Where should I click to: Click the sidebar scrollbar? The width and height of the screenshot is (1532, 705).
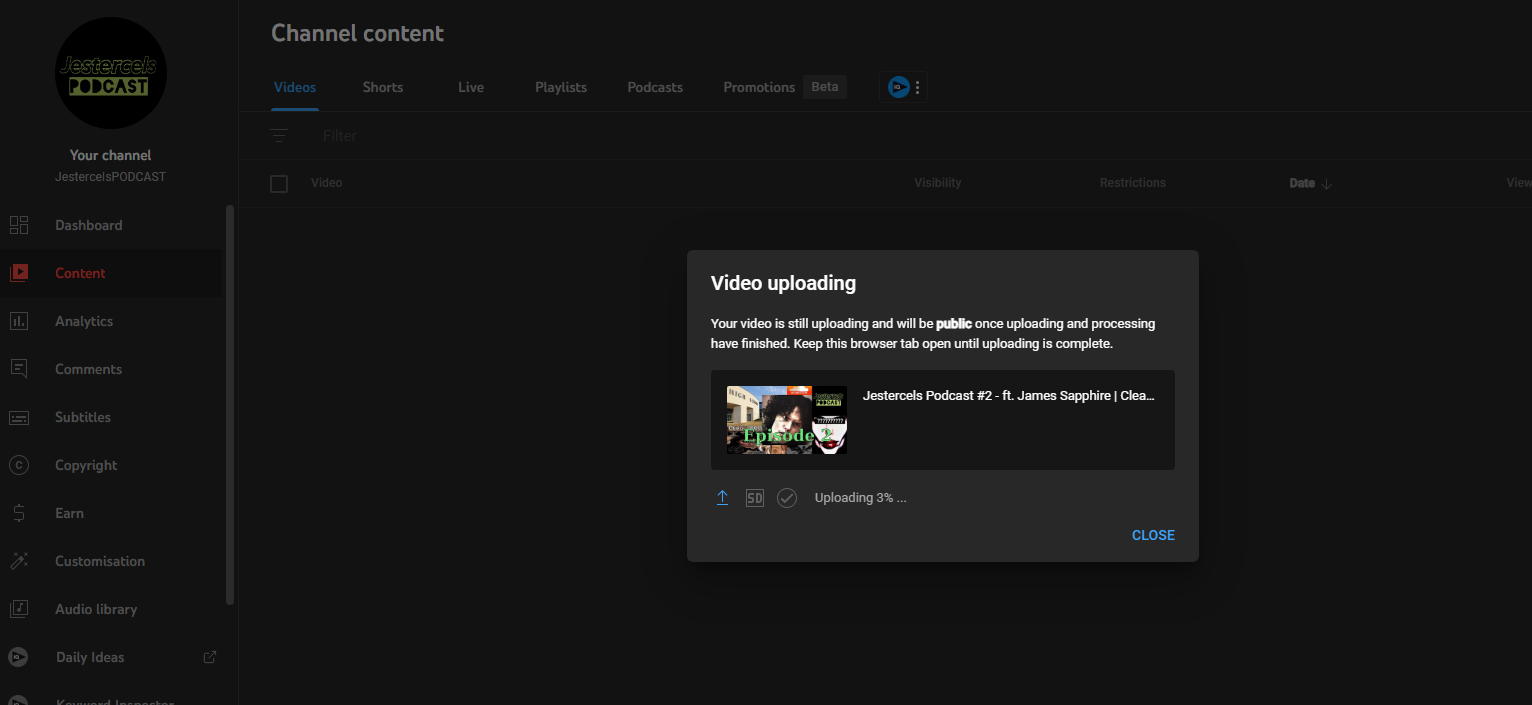(230, 405)
